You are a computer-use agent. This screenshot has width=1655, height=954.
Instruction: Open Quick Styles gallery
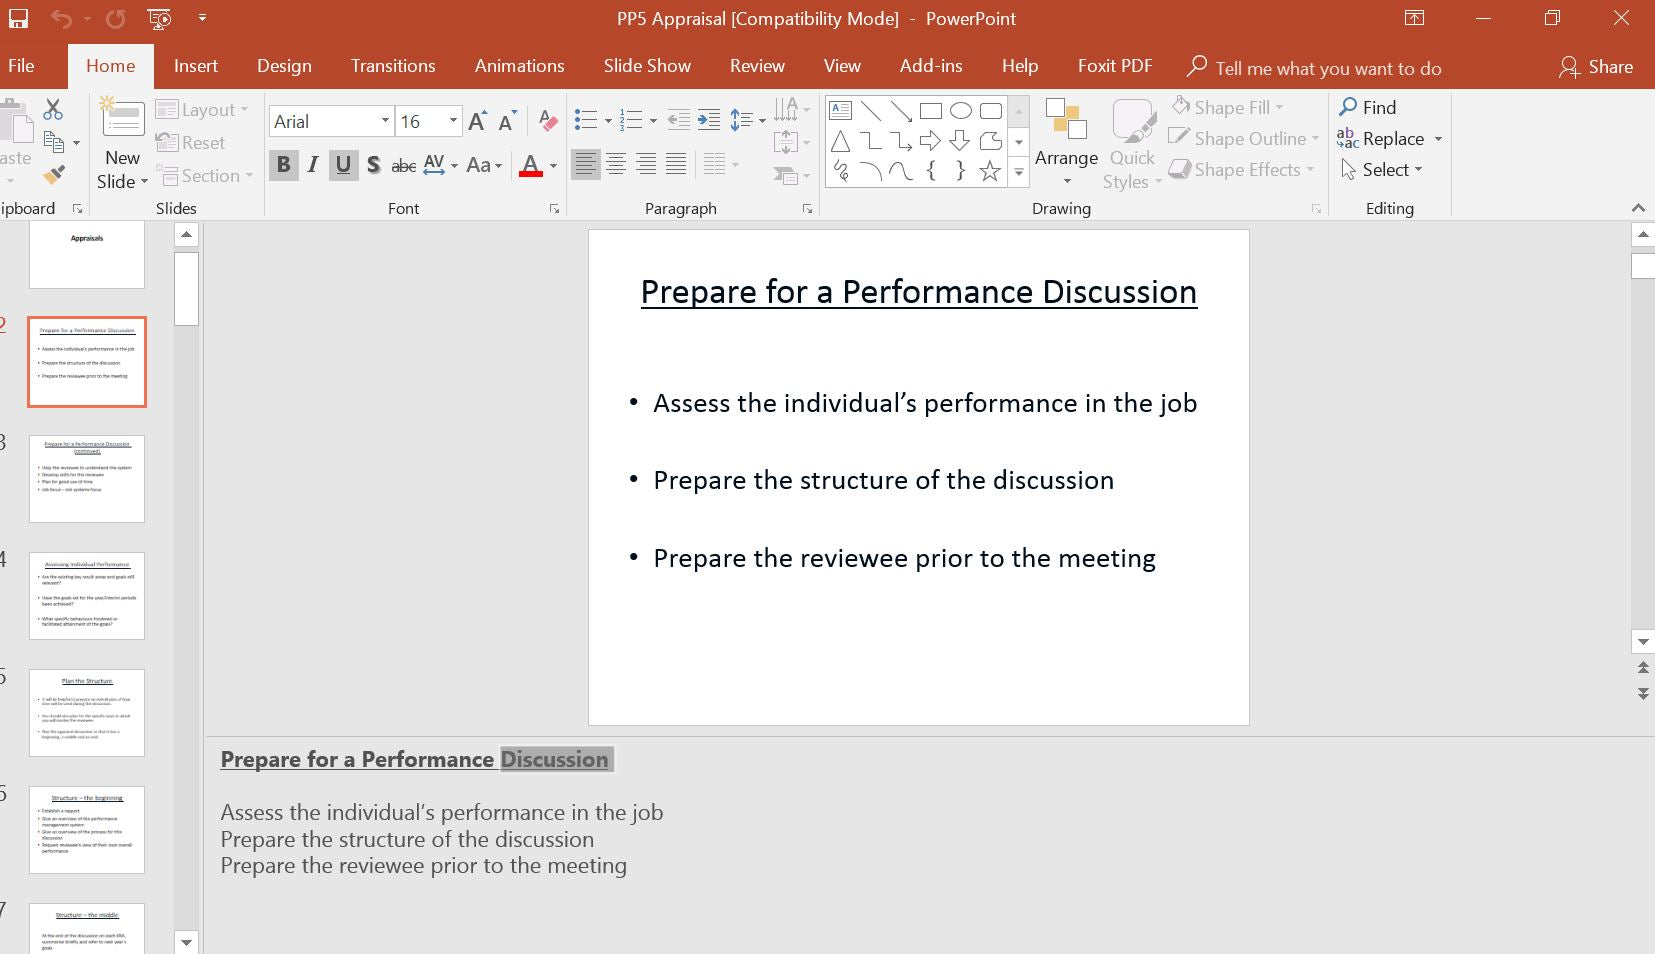coord(1133,143)
